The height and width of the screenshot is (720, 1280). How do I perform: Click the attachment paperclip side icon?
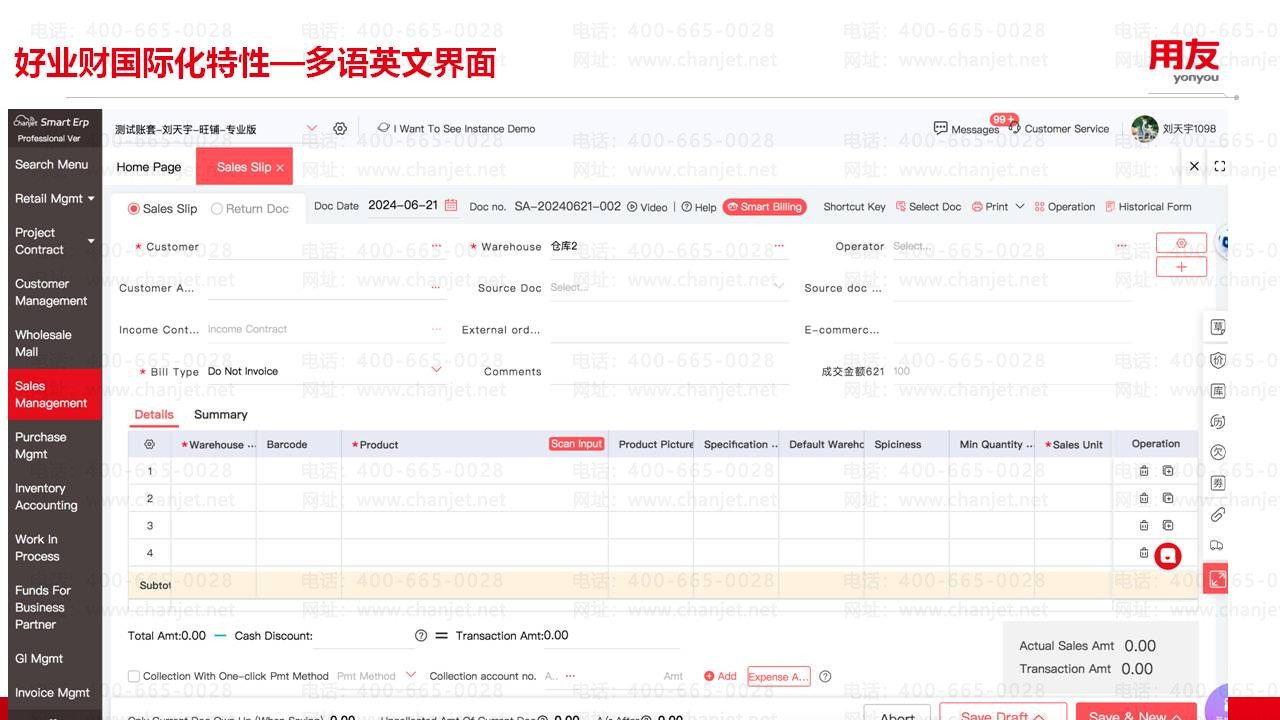1217,515
